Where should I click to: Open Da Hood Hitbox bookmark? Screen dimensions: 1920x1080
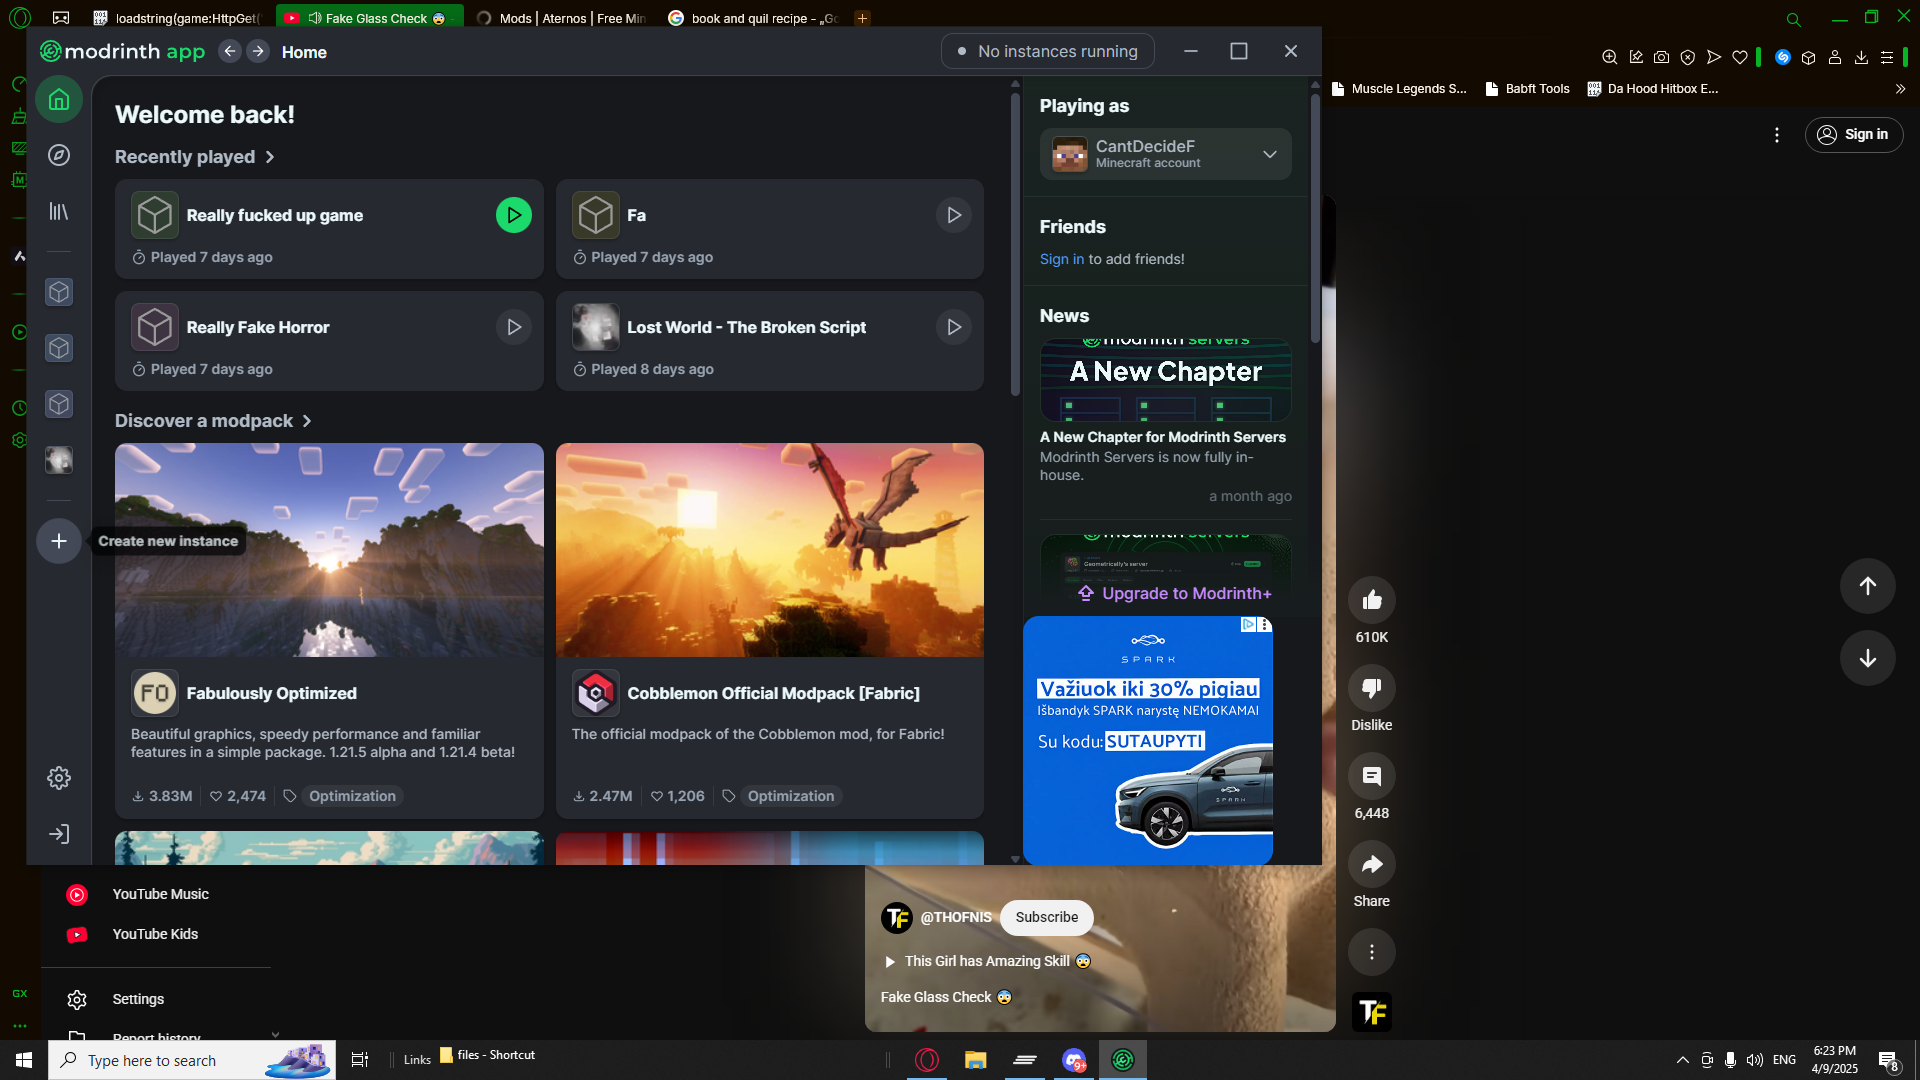(x=1653, y=88)
